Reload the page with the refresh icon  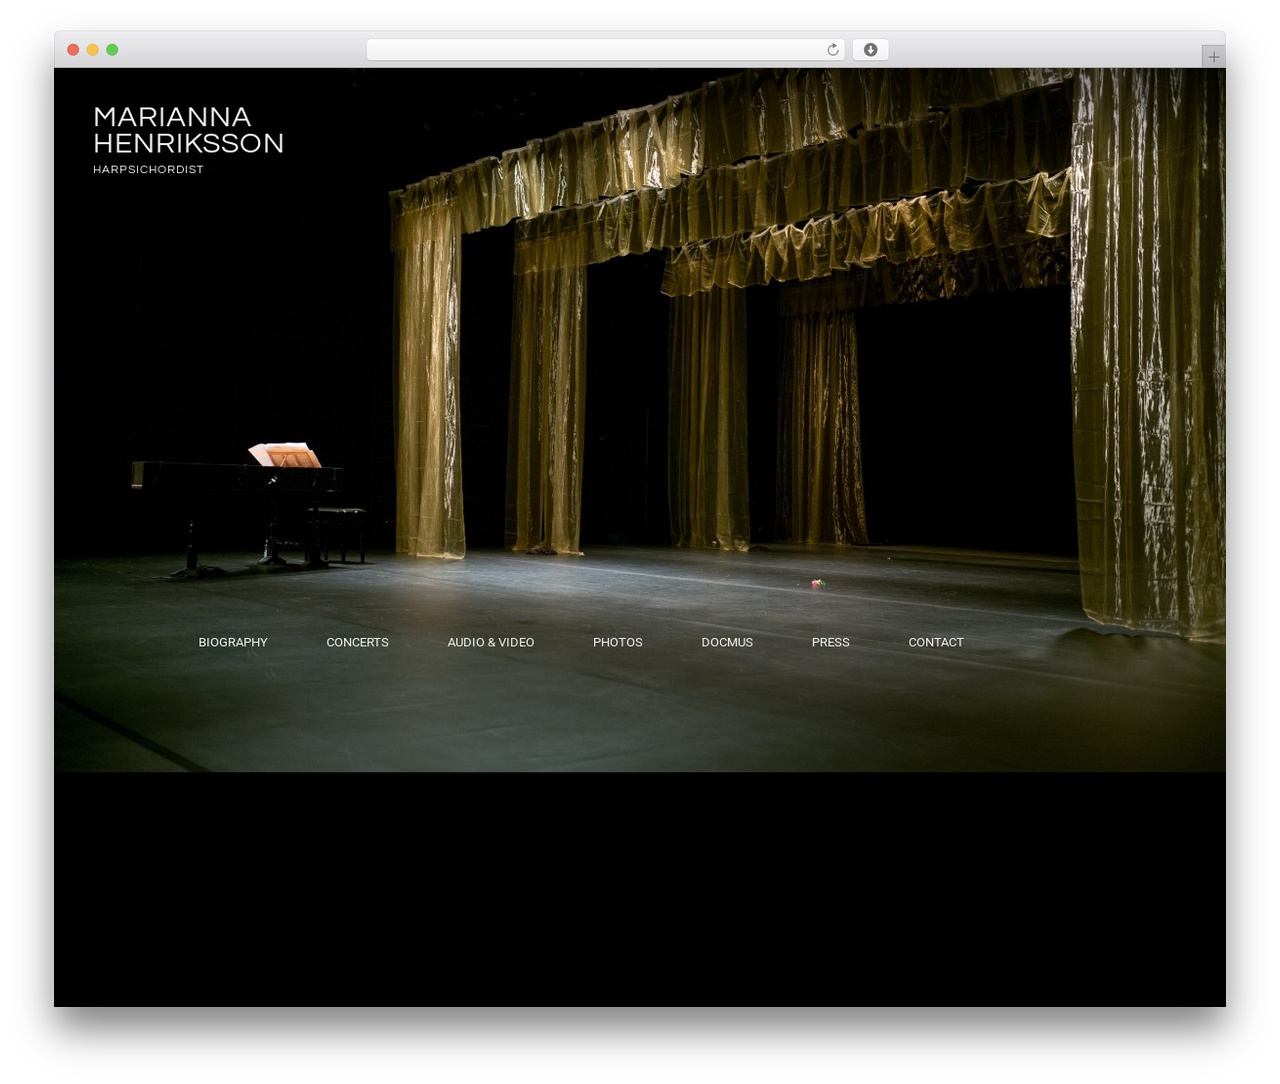tap(832, 50)
